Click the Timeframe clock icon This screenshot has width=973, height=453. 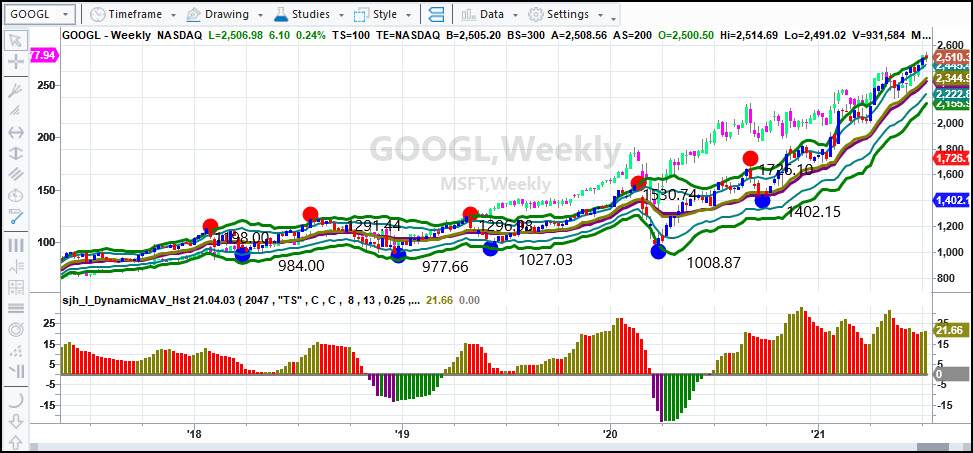click(x=97, y=14)
